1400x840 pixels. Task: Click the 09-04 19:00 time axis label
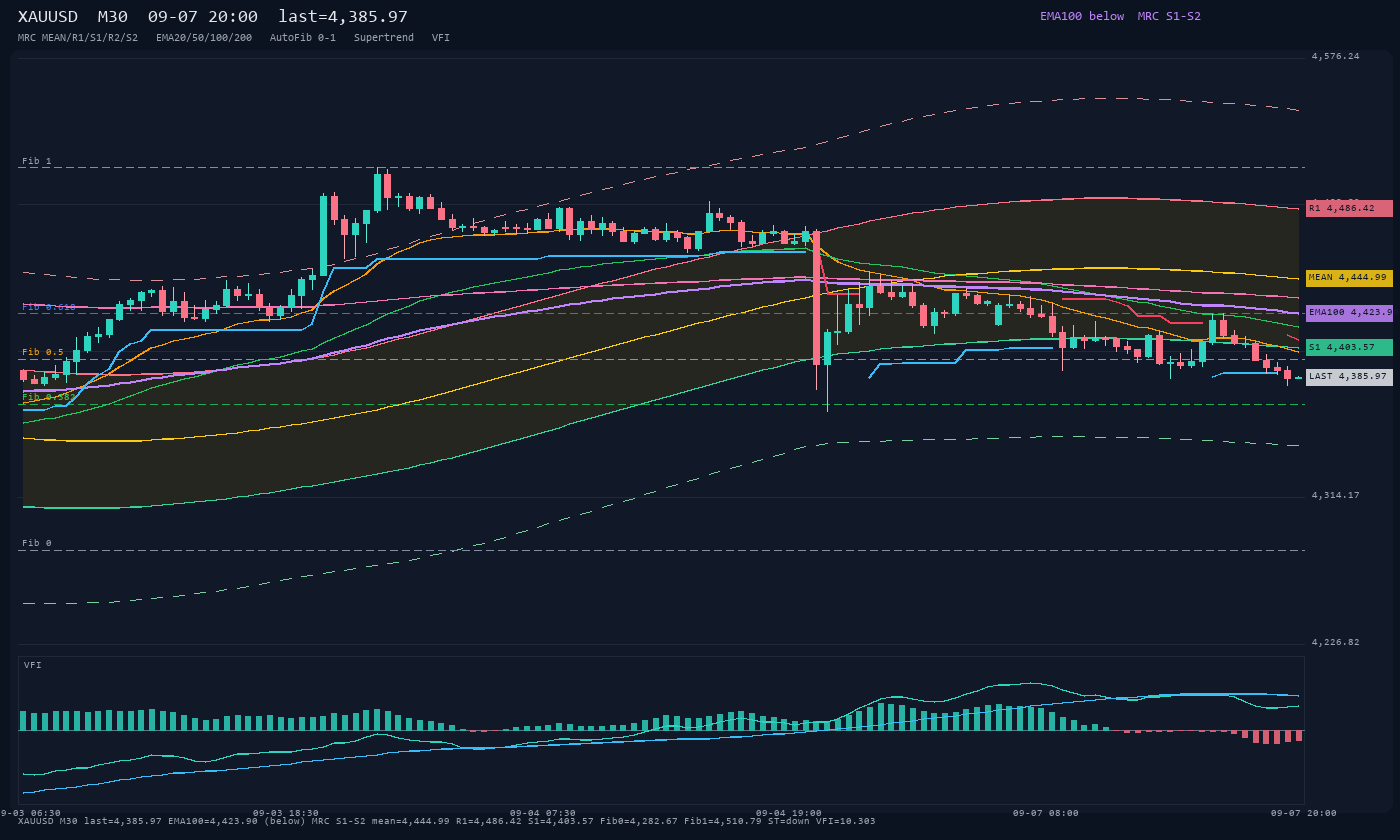tap(789, 813)
